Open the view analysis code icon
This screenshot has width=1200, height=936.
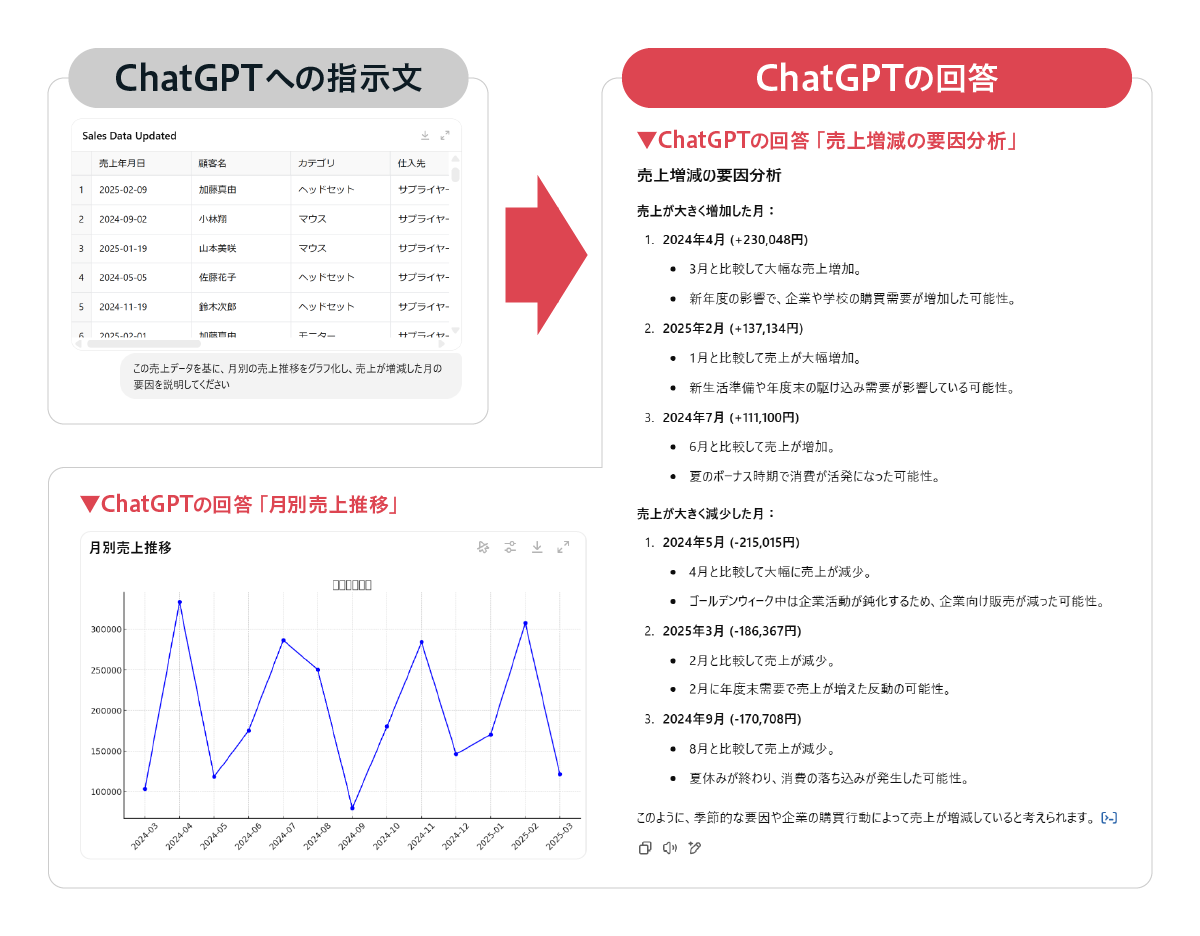pyautogui.click(x=1108, y=818)
